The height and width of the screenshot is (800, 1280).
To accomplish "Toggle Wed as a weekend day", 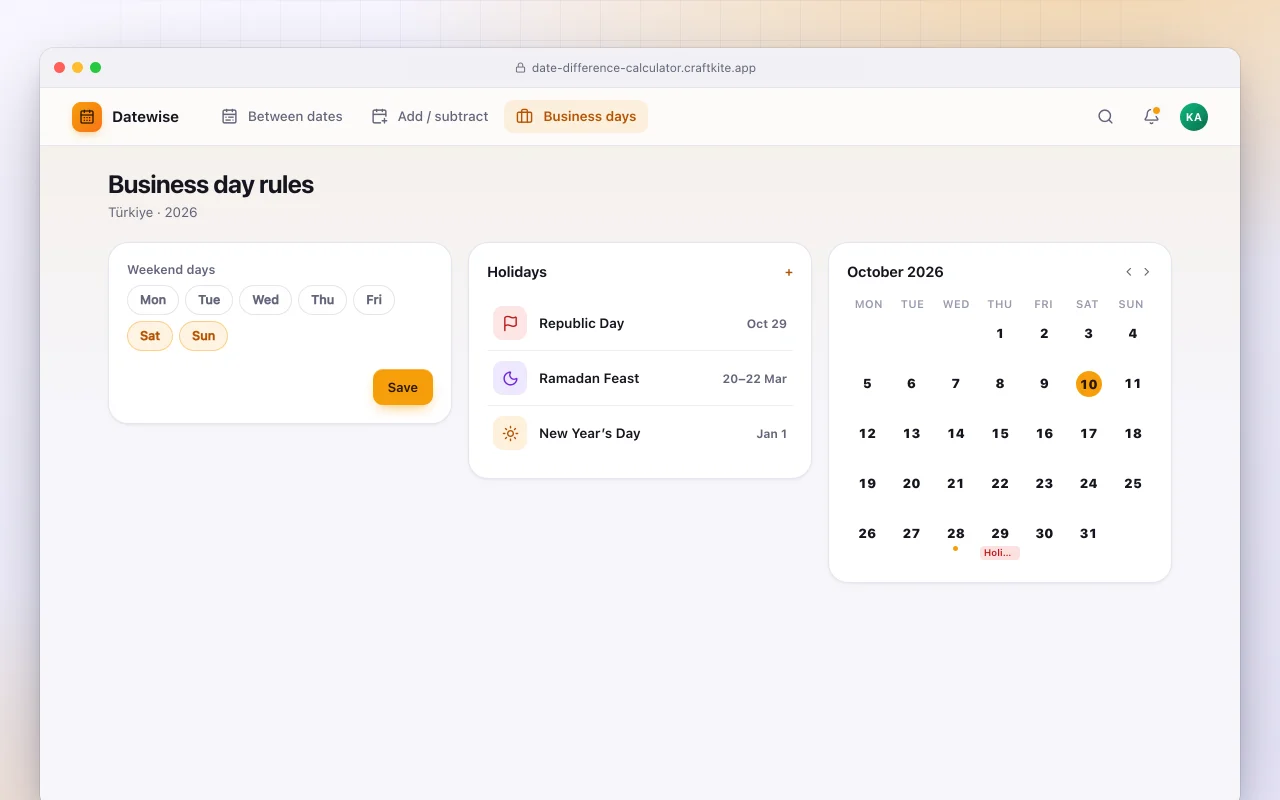I will click(x=266, y=300).
